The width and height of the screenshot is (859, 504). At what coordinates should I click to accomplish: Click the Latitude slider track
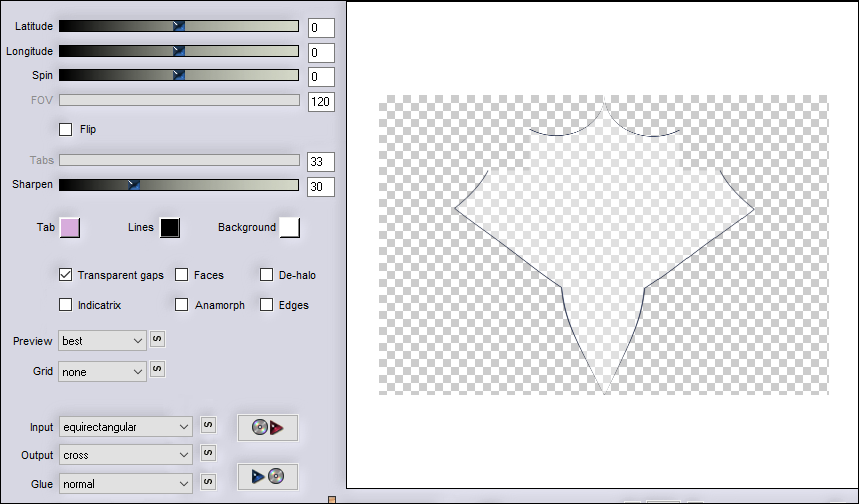click(x=179, y=26)
